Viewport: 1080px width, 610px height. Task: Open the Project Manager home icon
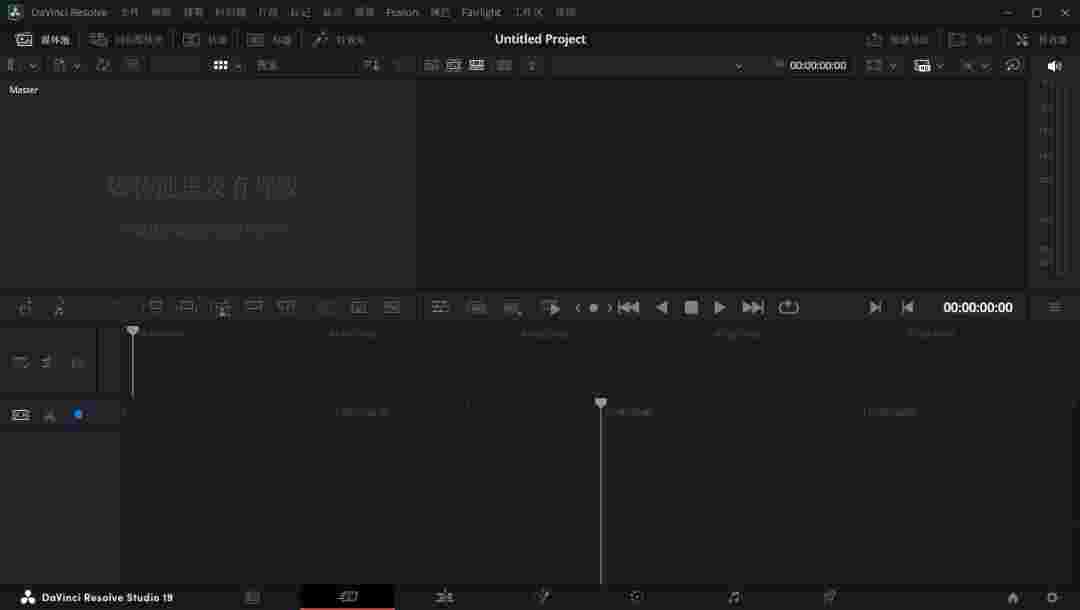coord(1013,597)
